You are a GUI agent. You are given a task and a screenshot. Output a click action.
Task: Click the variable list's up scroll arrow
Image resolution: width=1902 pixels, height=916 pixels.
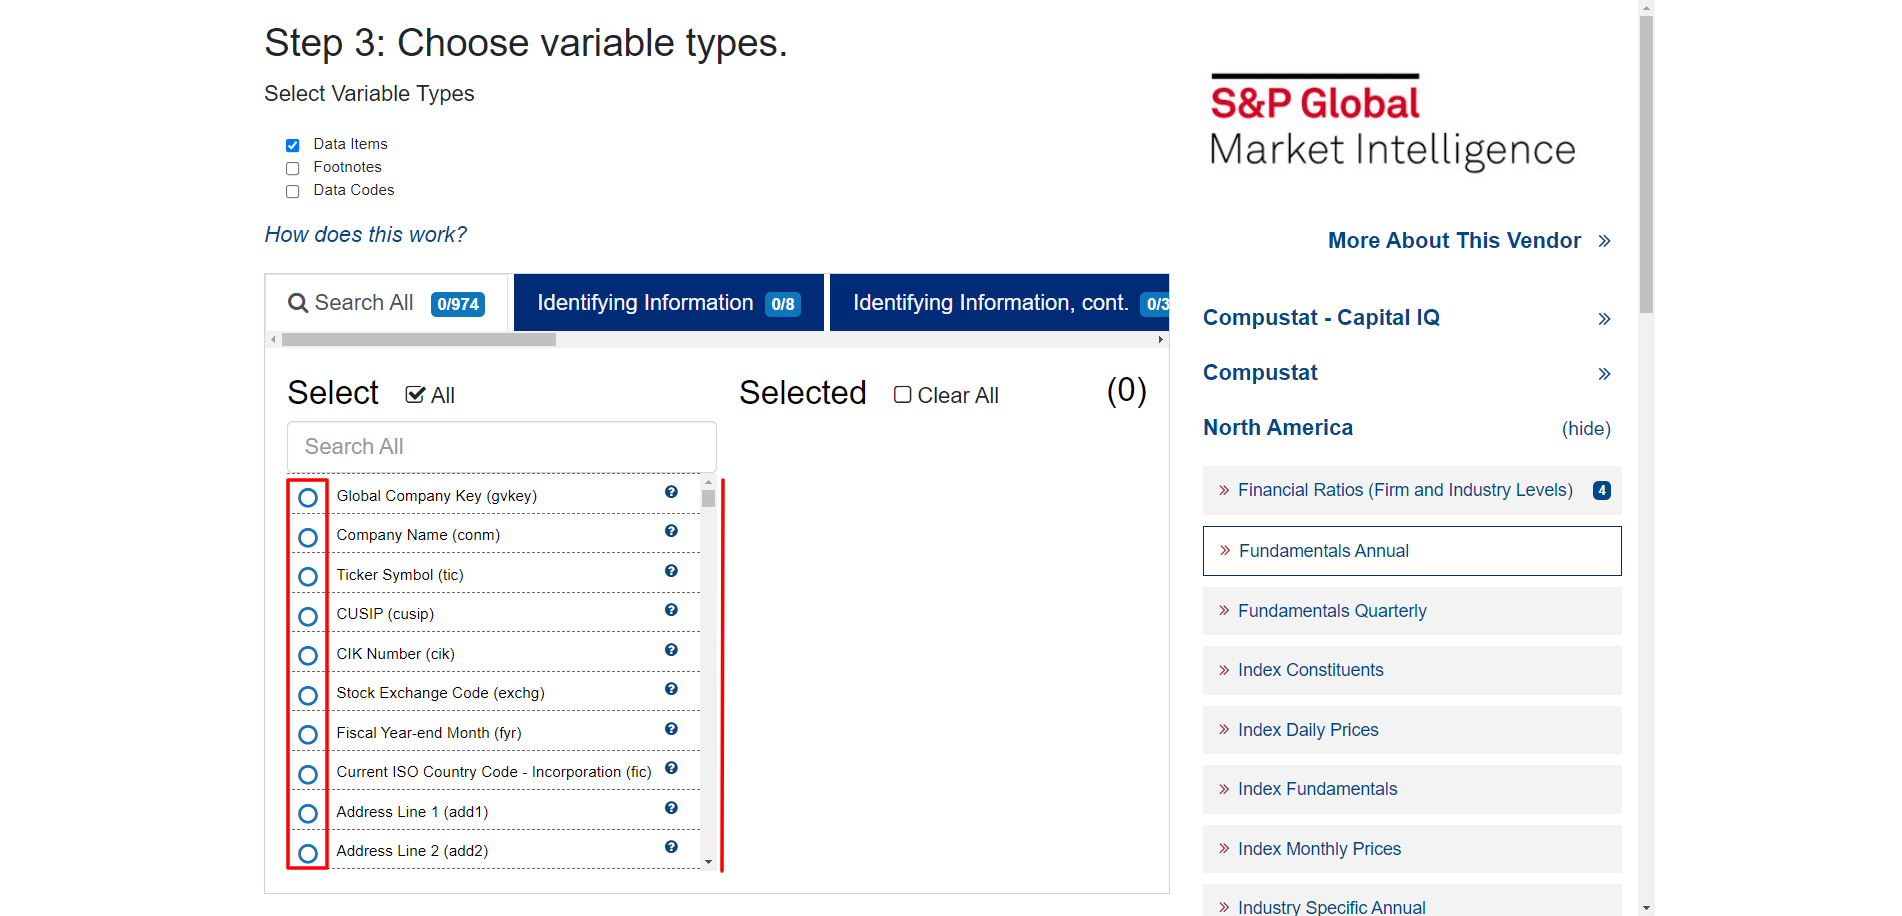point(708,483)
